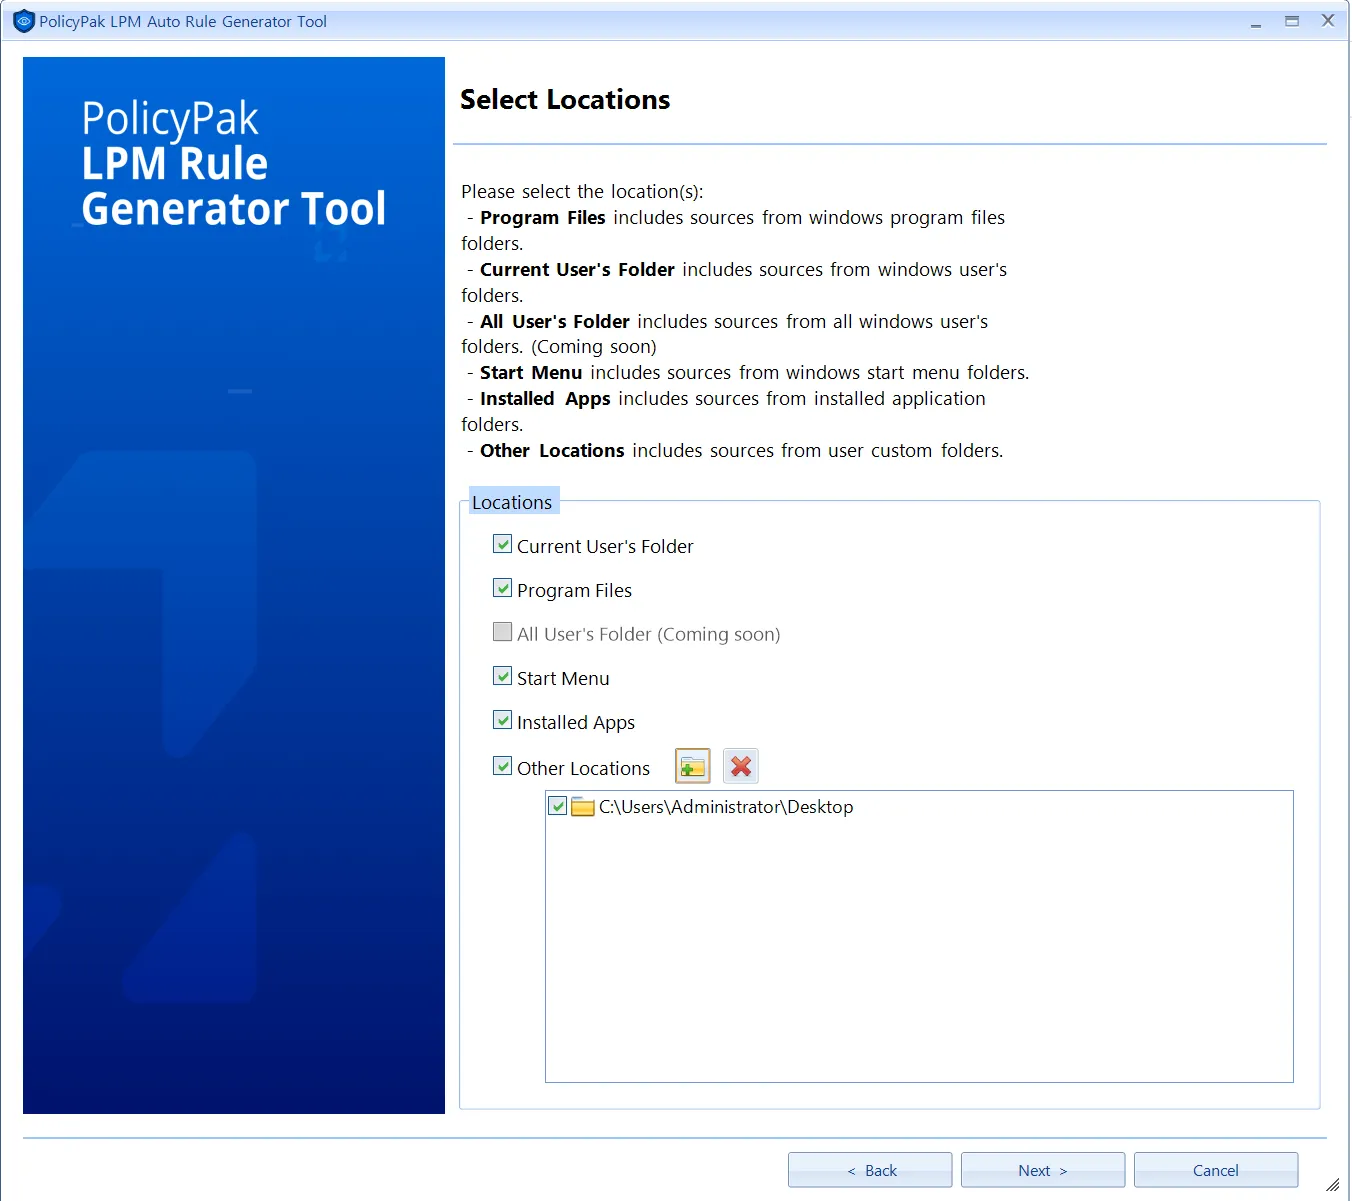1352x1201 pixels.
Task: Click the add folder icon beside Other Locations
Action: tap(691, 765)
